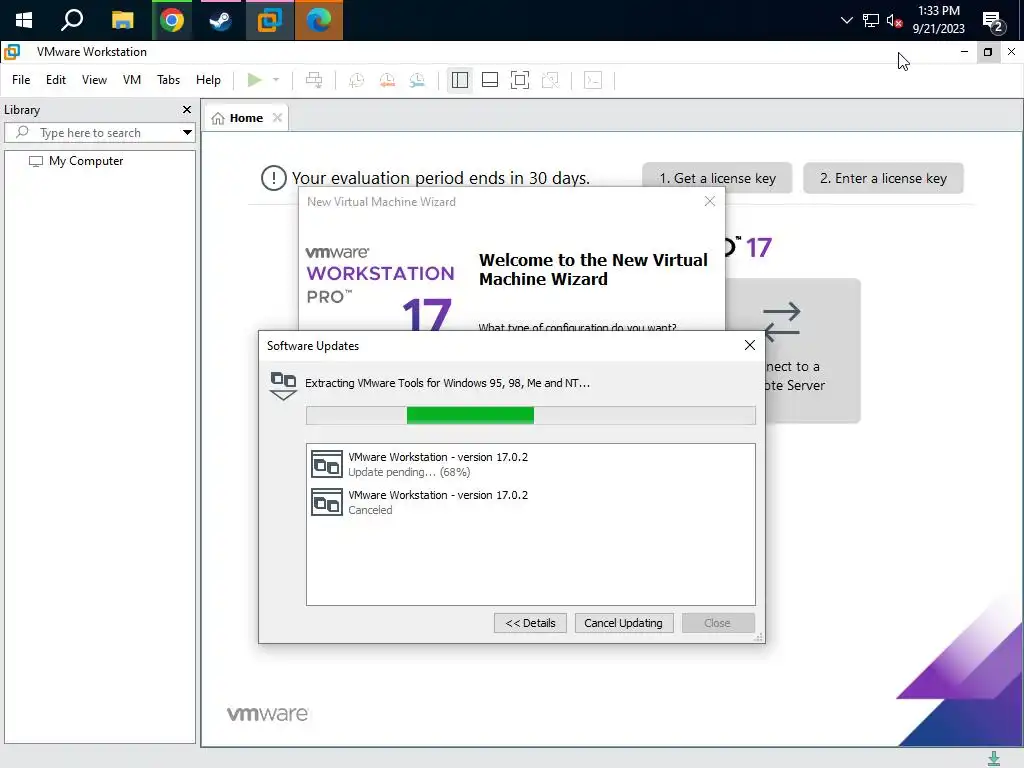Open Microsoft Edge from the taskbar
This screenshot has height=768, width=1024.
[x=319, y=20]
